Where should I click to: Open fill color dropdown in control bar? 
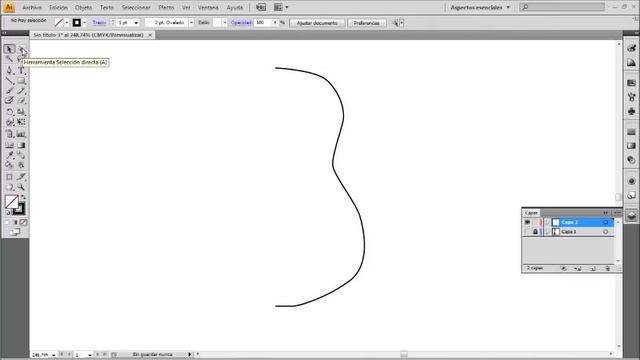pos(67,23)
